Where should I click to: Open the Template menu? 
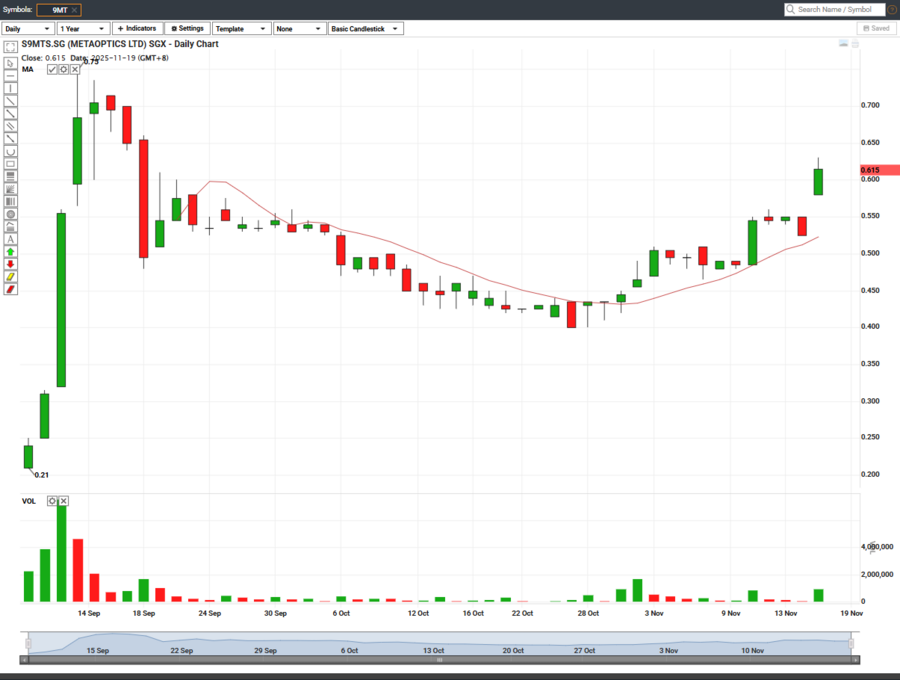tap(241, 29)
